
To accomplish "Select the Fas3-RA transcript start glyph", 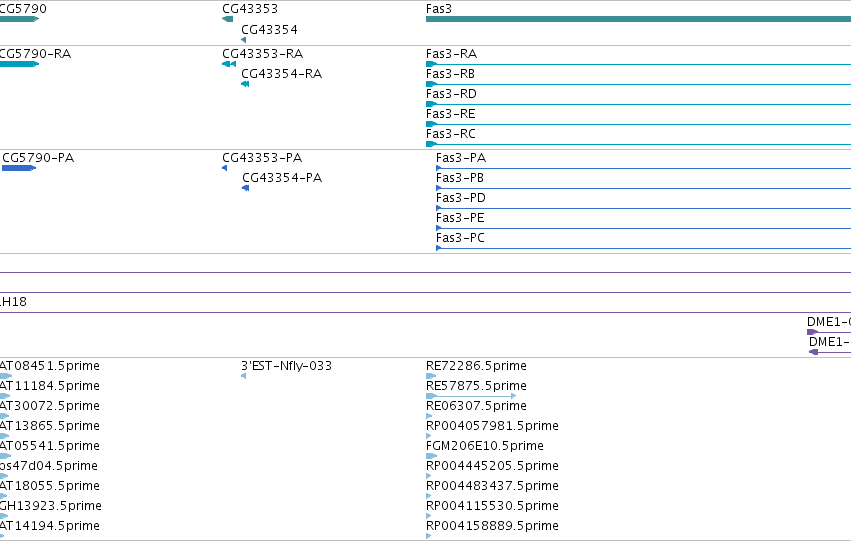I will [x=431, y=64].
